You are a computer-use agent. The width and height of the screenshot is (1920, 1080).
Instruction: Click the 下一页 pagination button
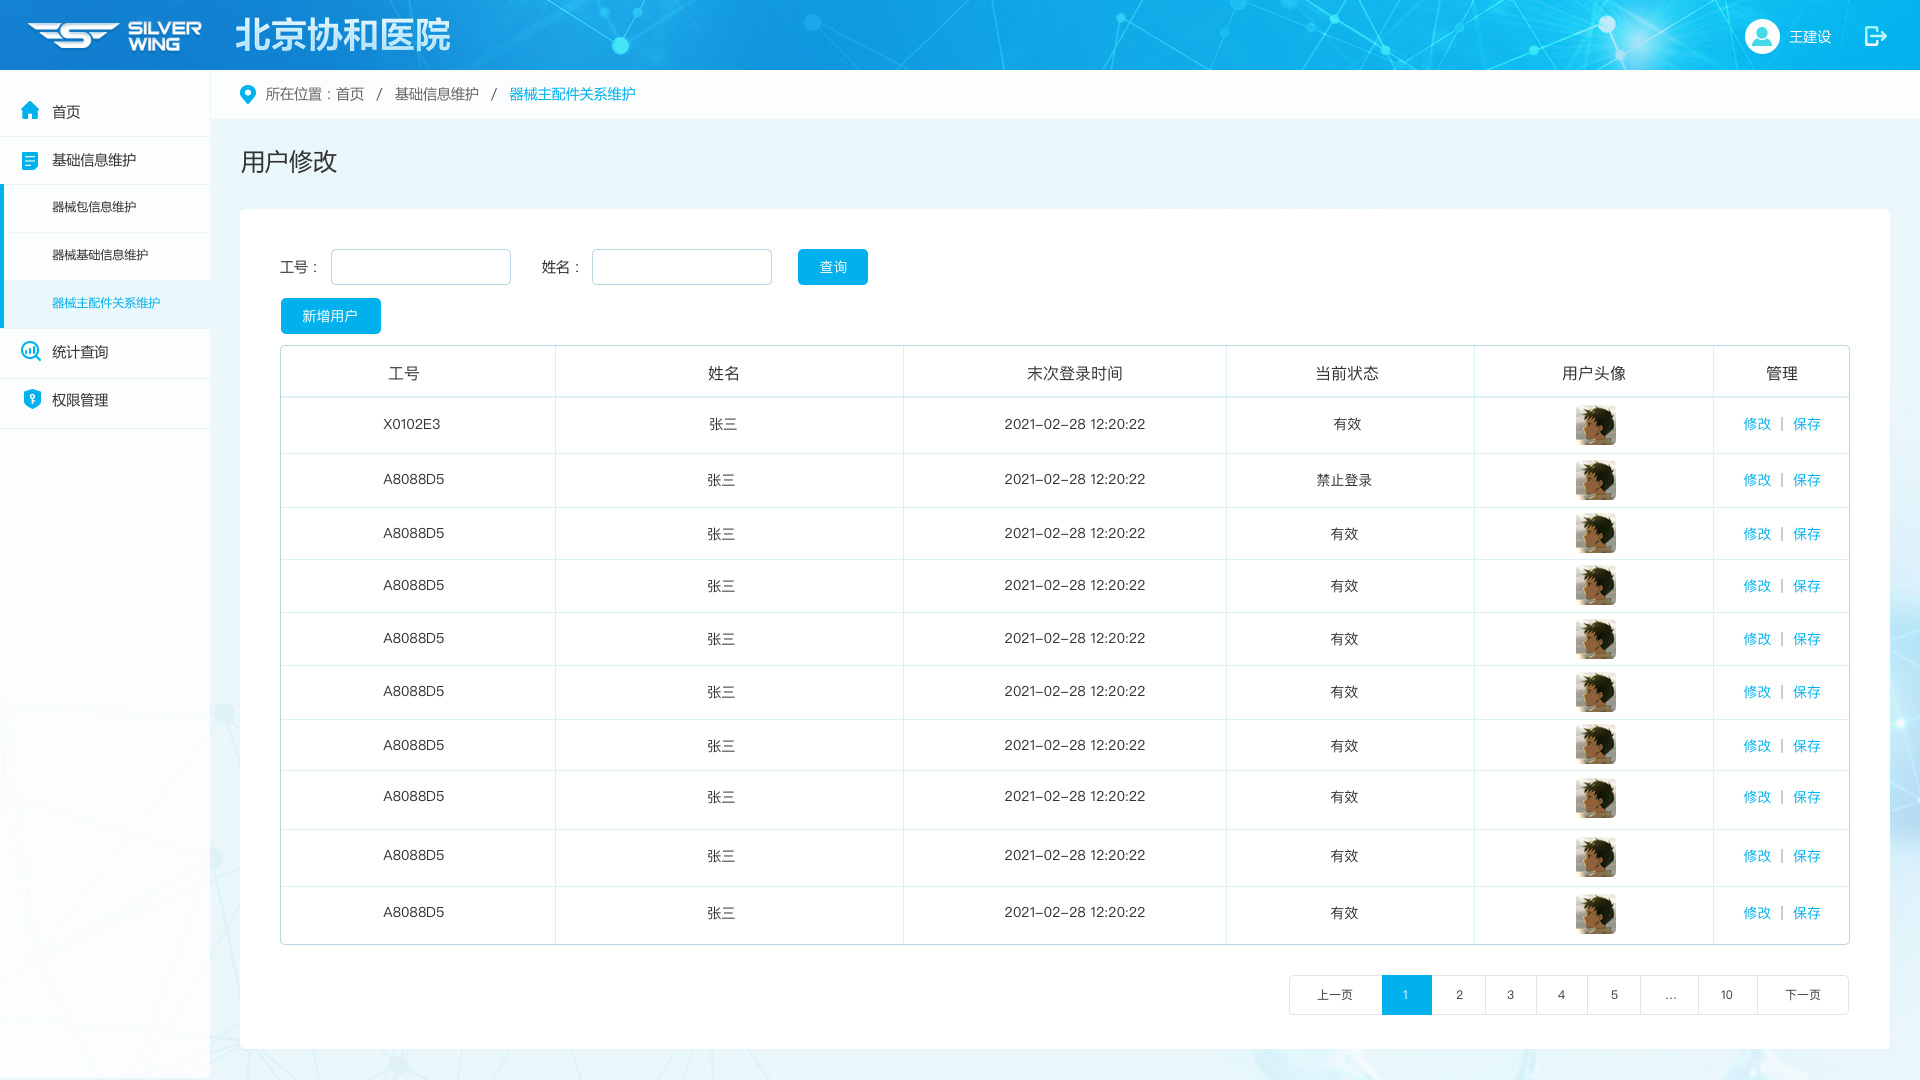click(x=1802, y=995)
